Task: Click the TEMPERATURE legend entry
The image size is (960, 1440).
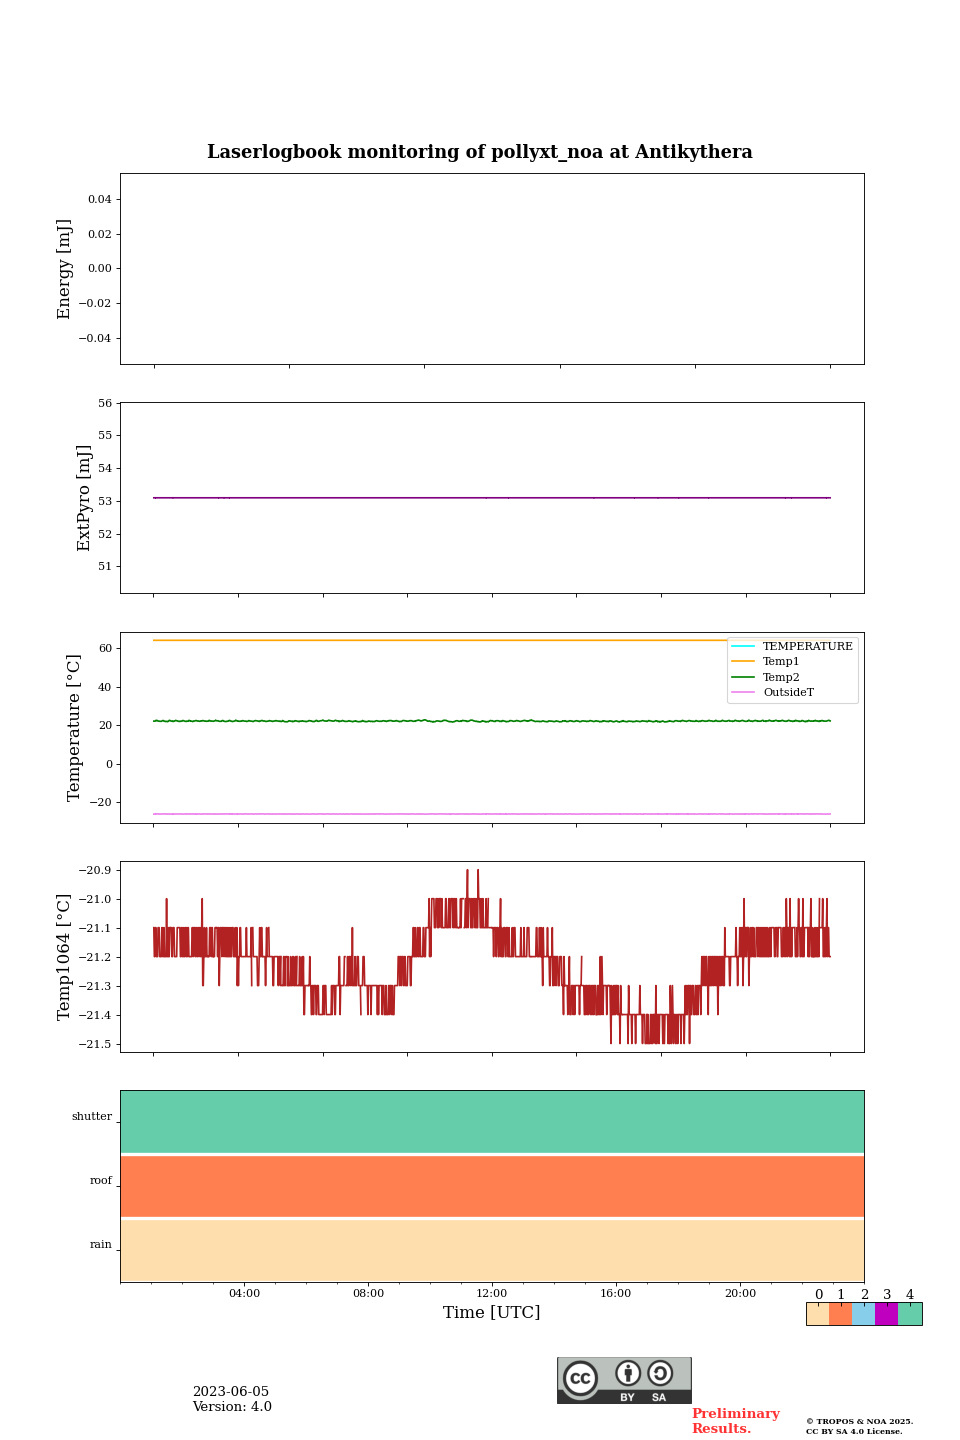Action: pos(792,646)
